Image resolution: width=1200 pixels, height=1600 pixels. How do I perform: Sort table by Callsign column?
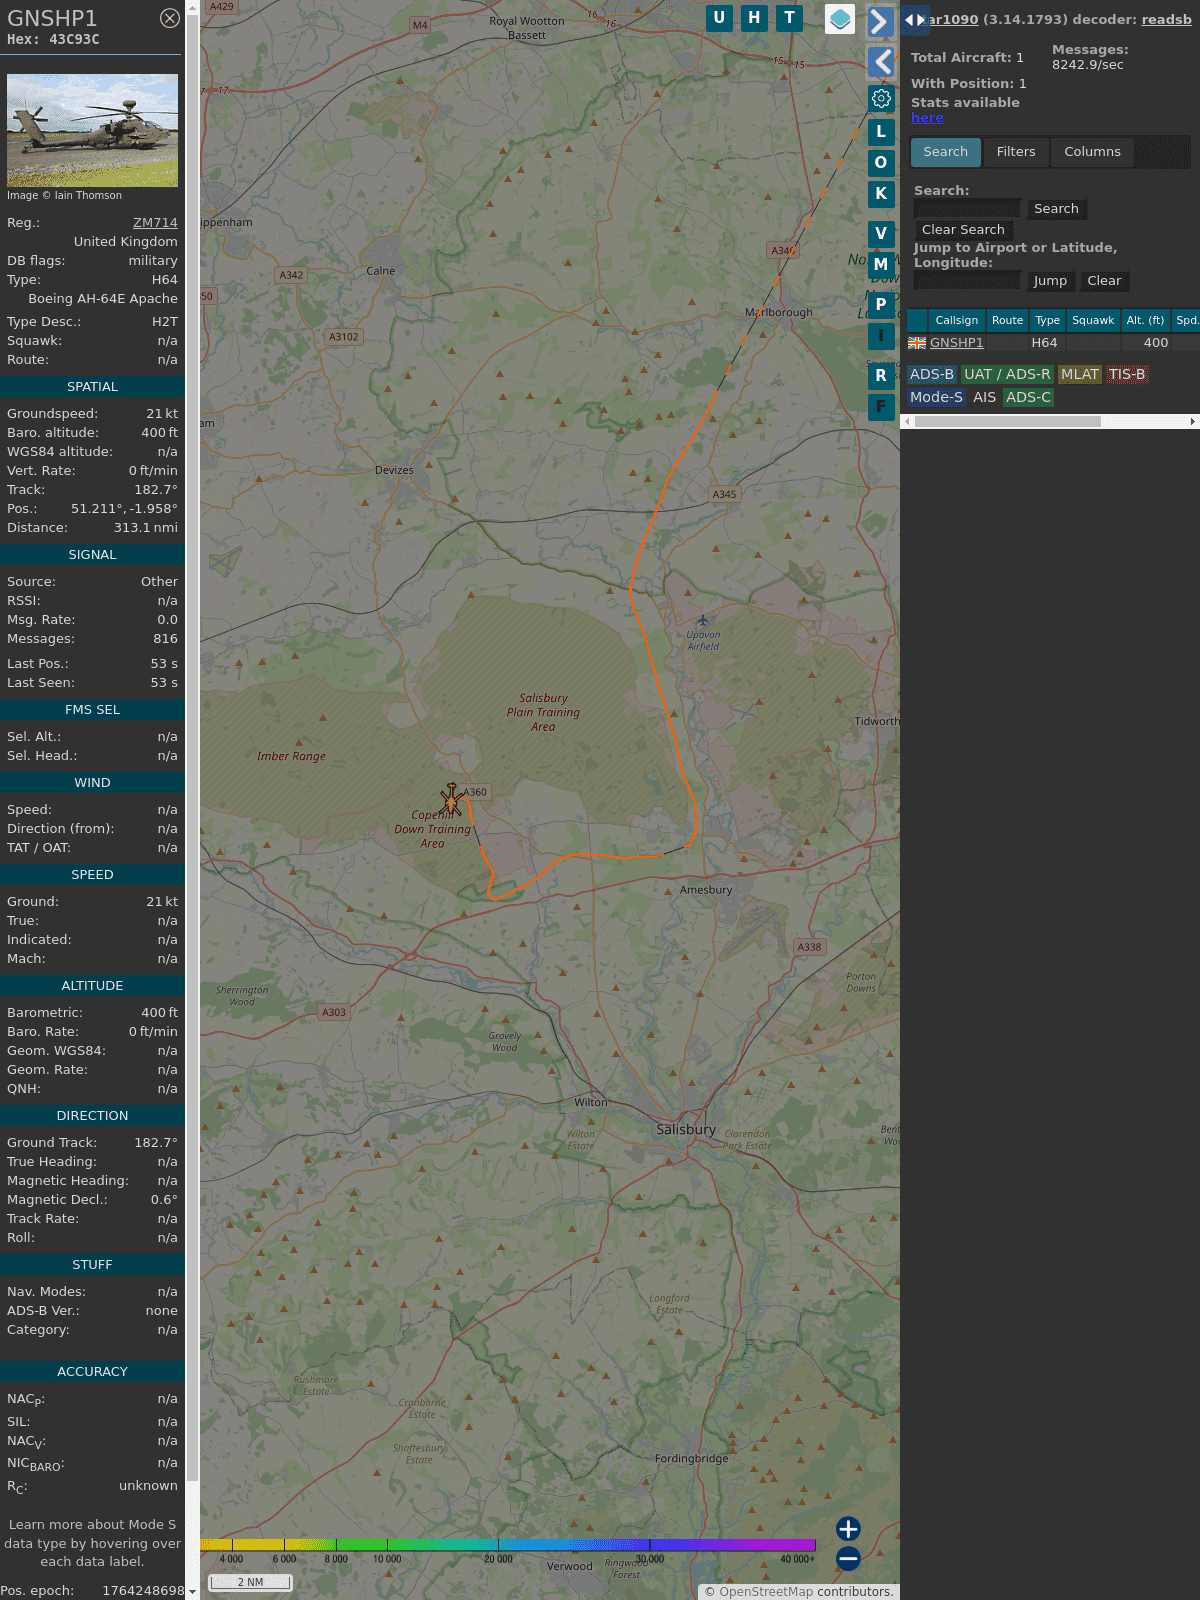[957, 320]
